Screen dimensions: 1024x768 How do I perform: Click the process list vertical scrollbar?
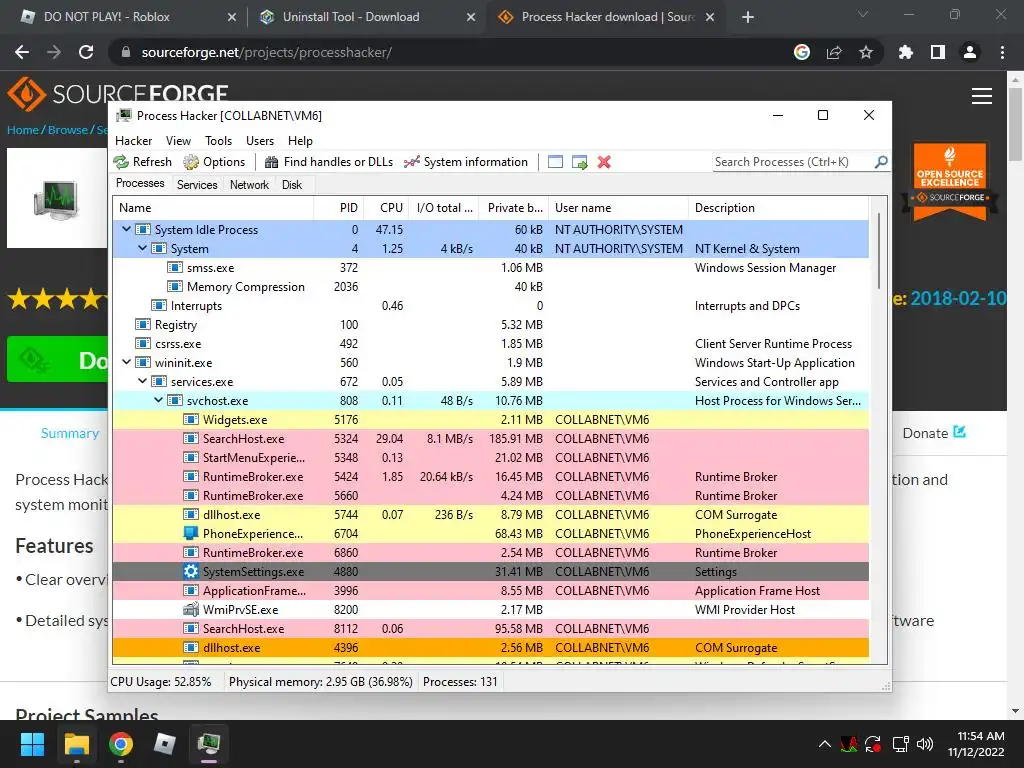point(878,251)
